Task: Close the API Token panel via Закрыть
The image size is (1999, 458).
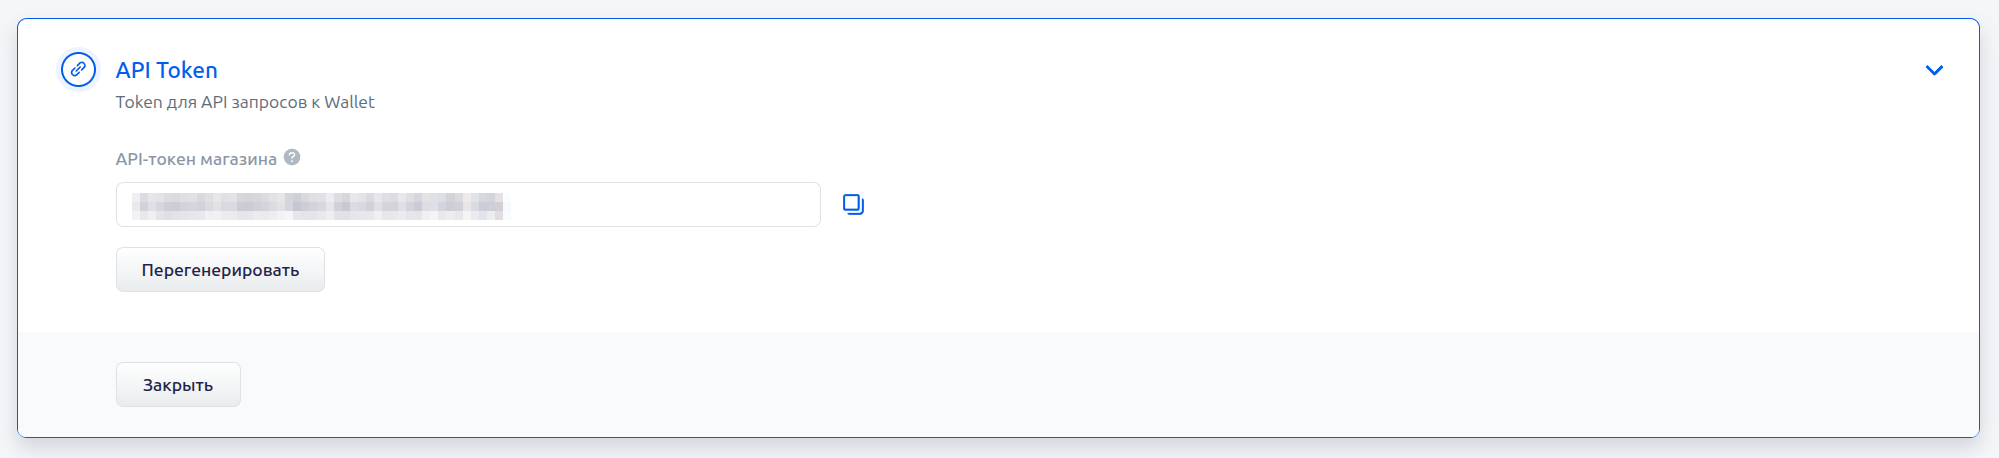Action: tap(178, 385)
